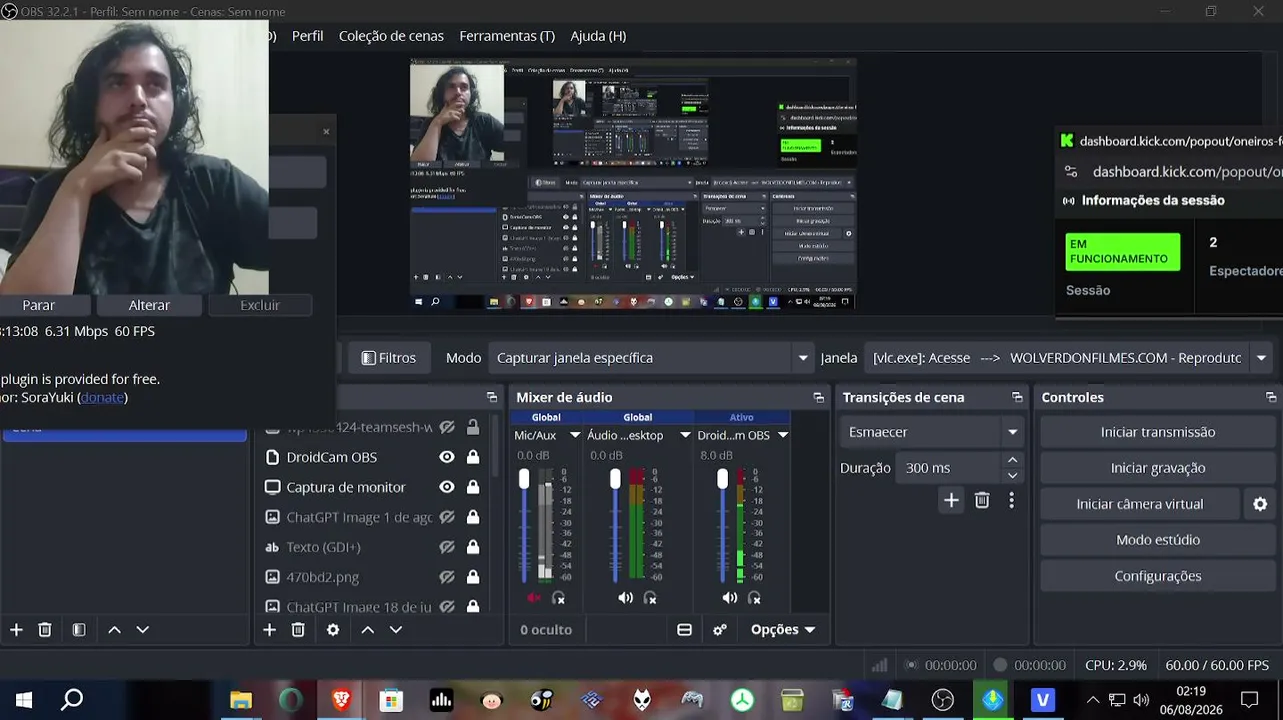Image resolution: width=1283 pixels, height=720 pixels.
Task: Move the selected source down
Action: point(396,630)
